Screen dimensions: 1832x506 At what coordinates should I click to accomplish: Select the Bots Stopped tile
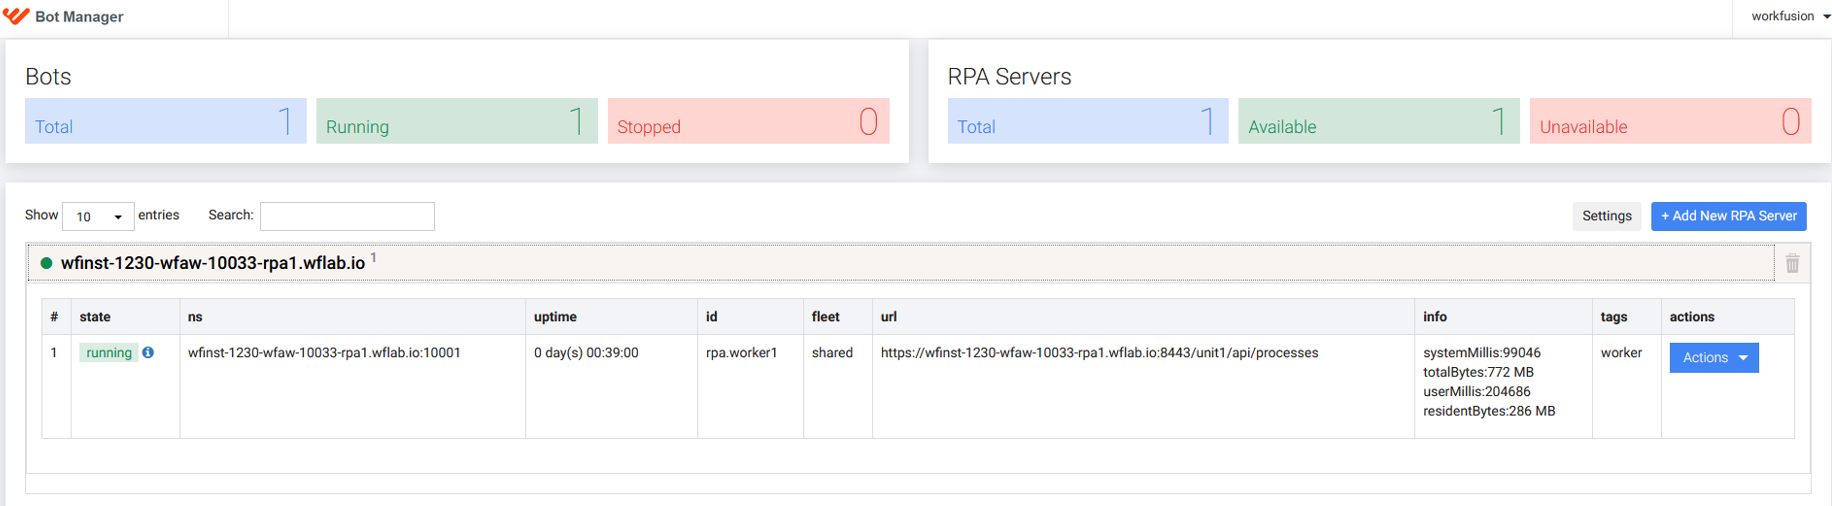[x=748, y=121]
